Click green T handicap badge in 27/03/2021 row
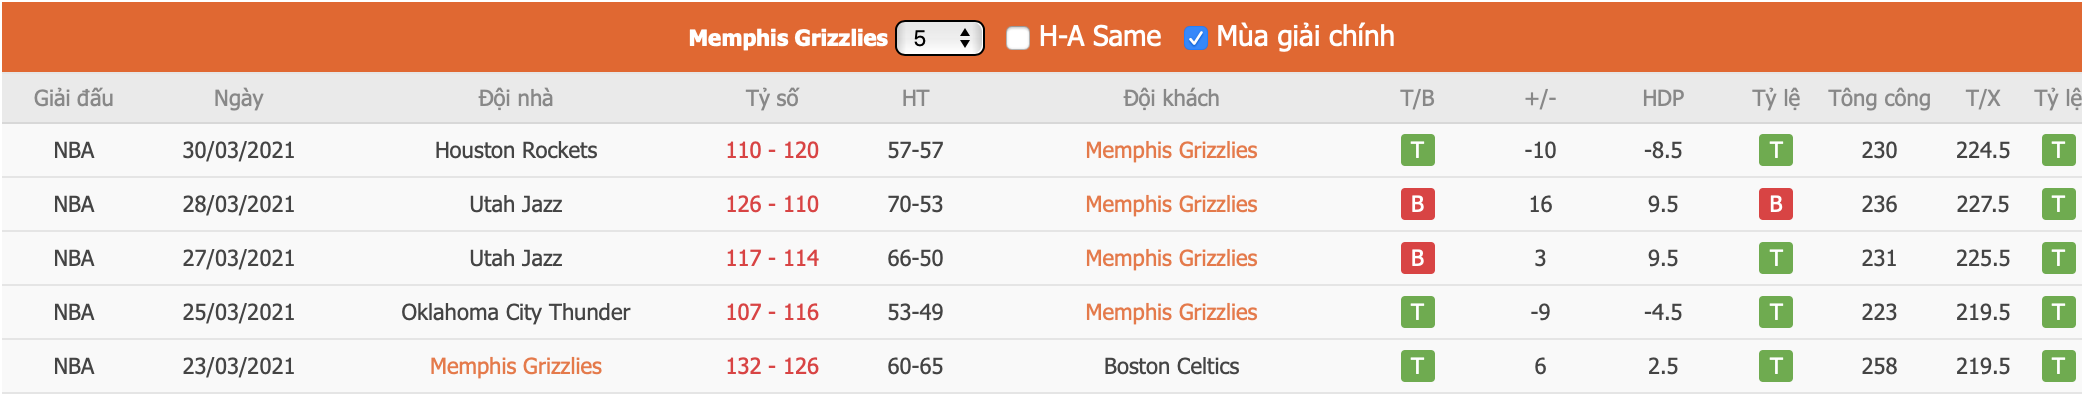The image size is (2084, 394). click(1775, 258)
